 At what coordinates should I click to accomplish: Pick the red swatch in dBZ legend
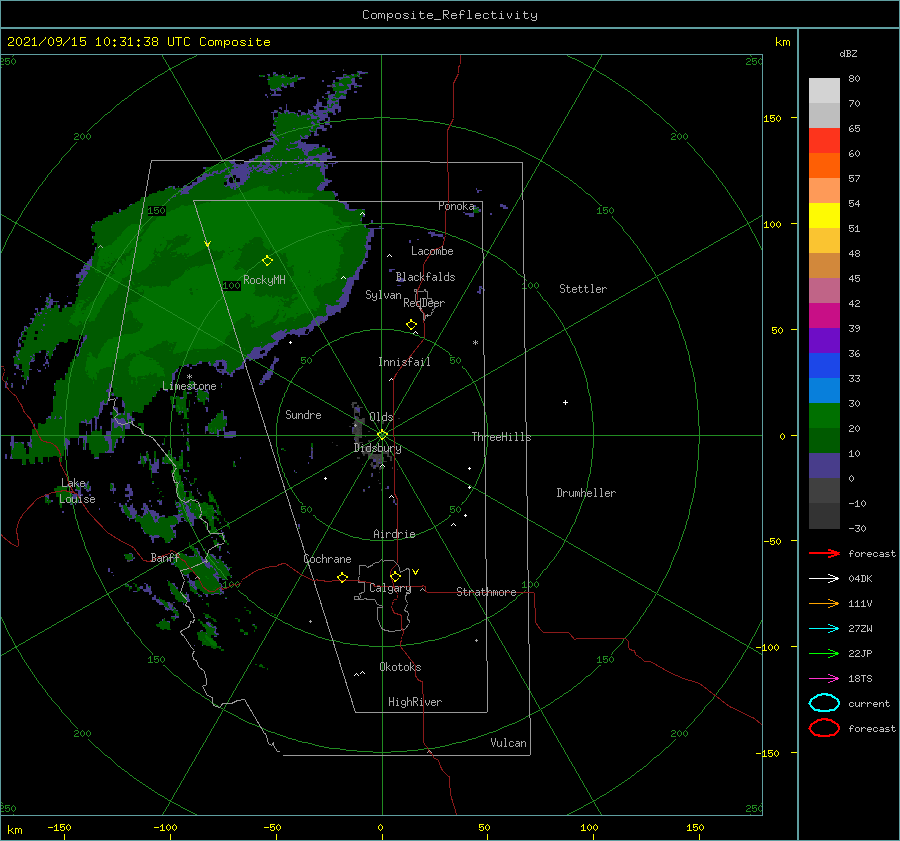tap(824, 141)
